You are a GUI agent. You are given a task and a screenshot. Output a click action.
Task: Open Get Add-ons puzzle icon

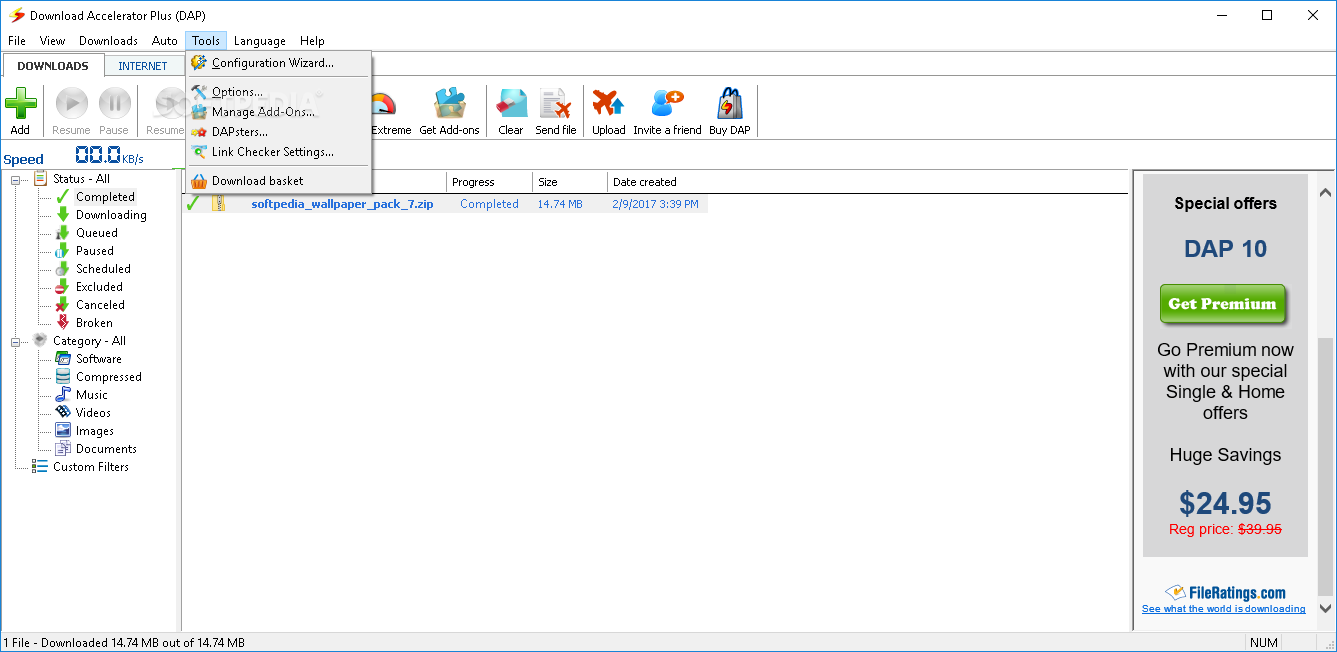click(x=449, y=104)
